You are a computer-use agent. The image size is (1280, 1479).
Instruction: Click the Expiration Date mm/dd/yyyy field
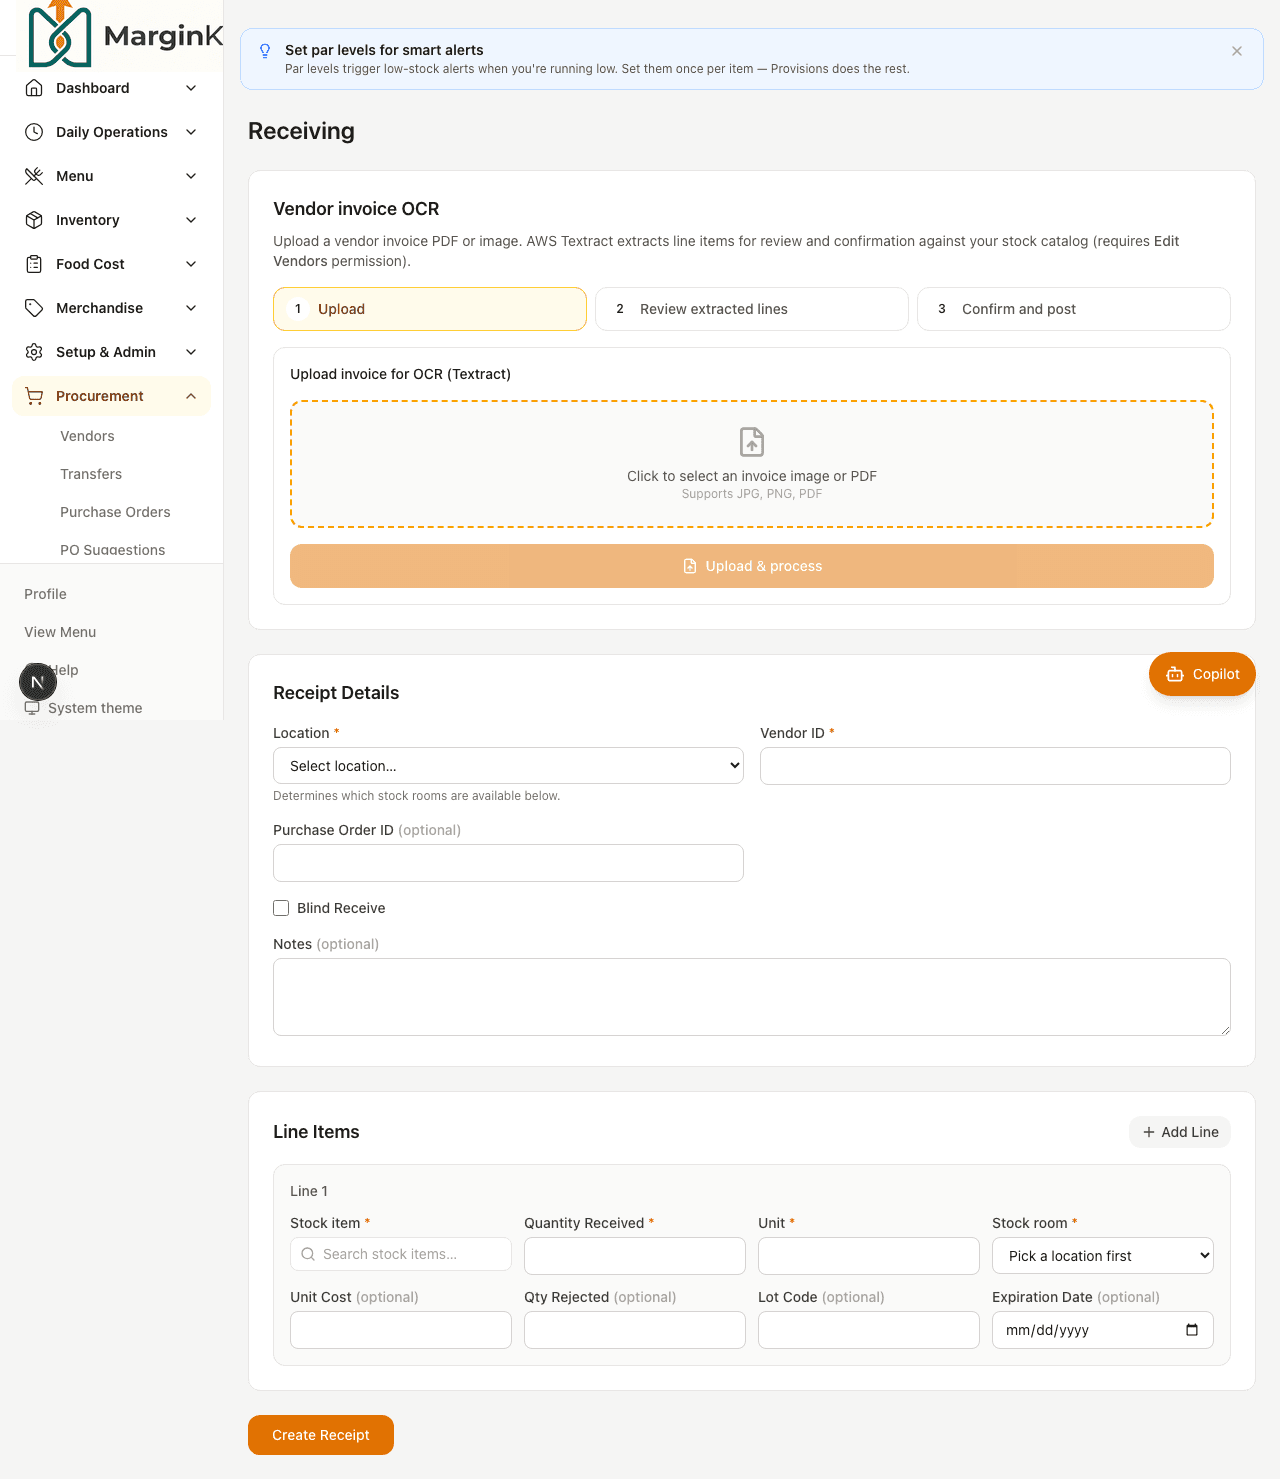click(x=1103, y=1330)
